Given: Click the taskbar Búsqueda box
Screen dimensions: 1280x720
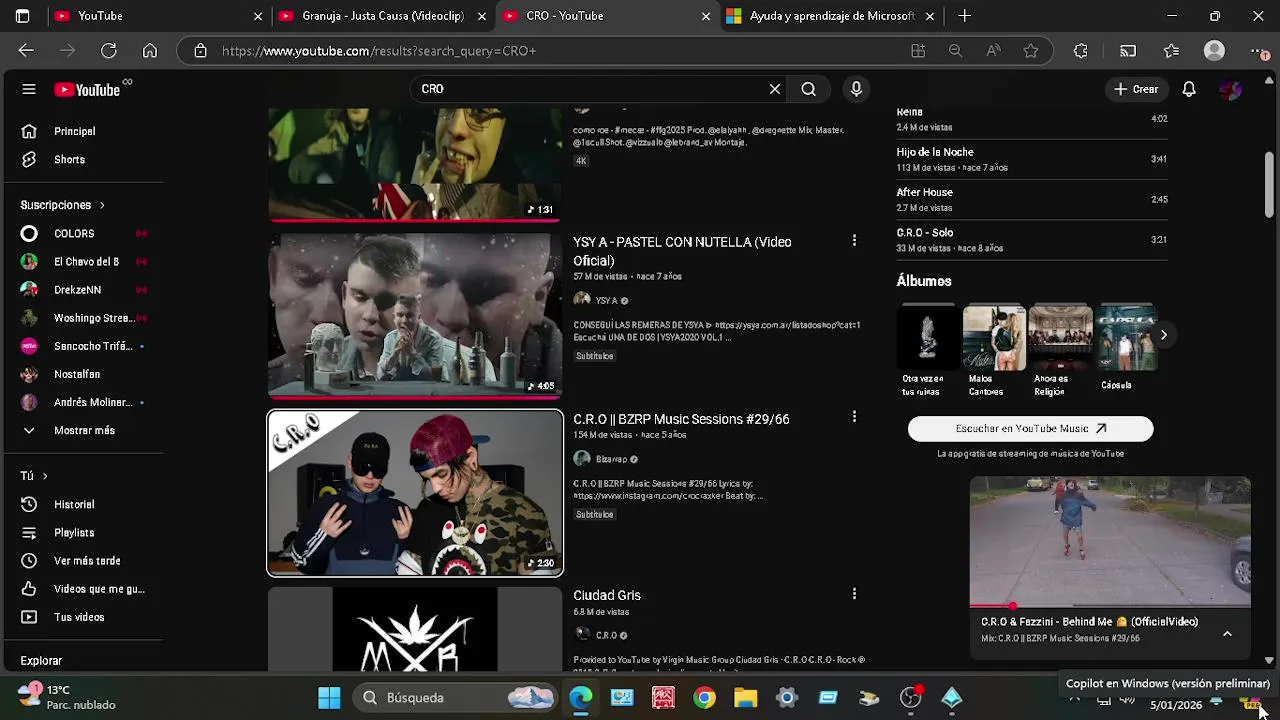Looking at the screenshot, I should pos(456,698).
